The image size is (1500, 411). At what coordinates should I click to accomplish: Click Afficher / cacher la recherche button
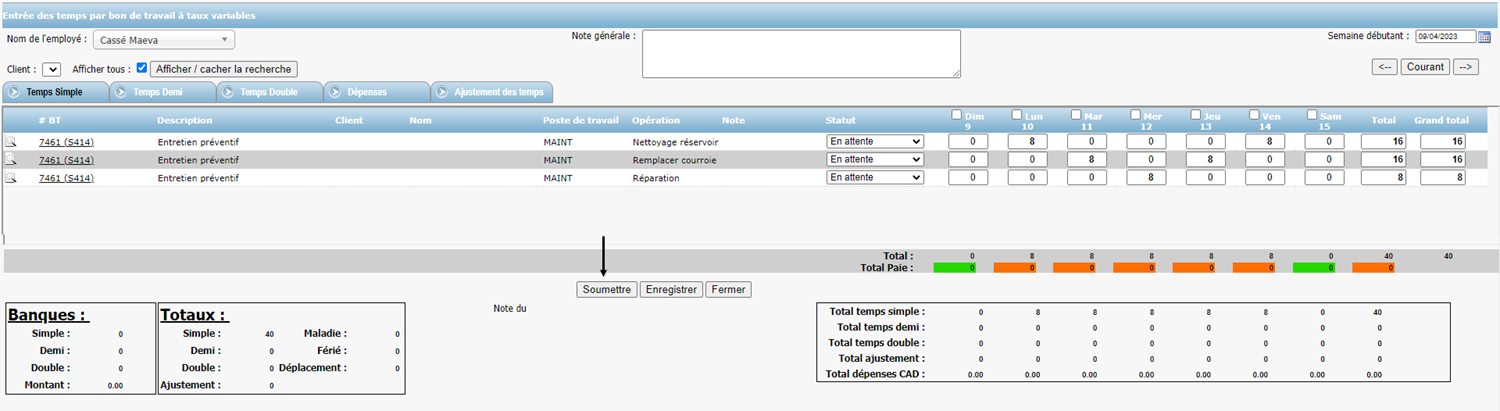[224, 69]
